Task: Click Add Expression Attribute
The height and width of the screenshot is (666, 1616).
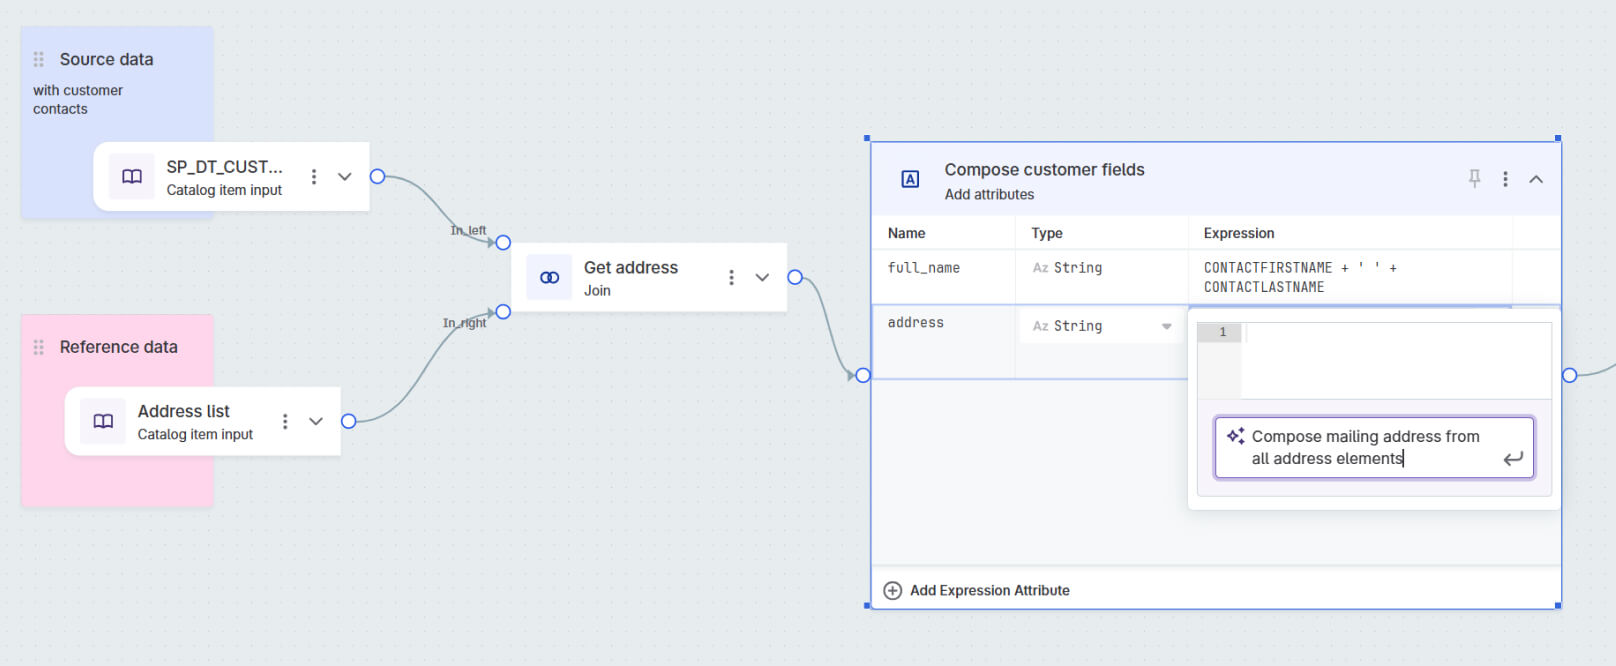Action: click(989, 591)
